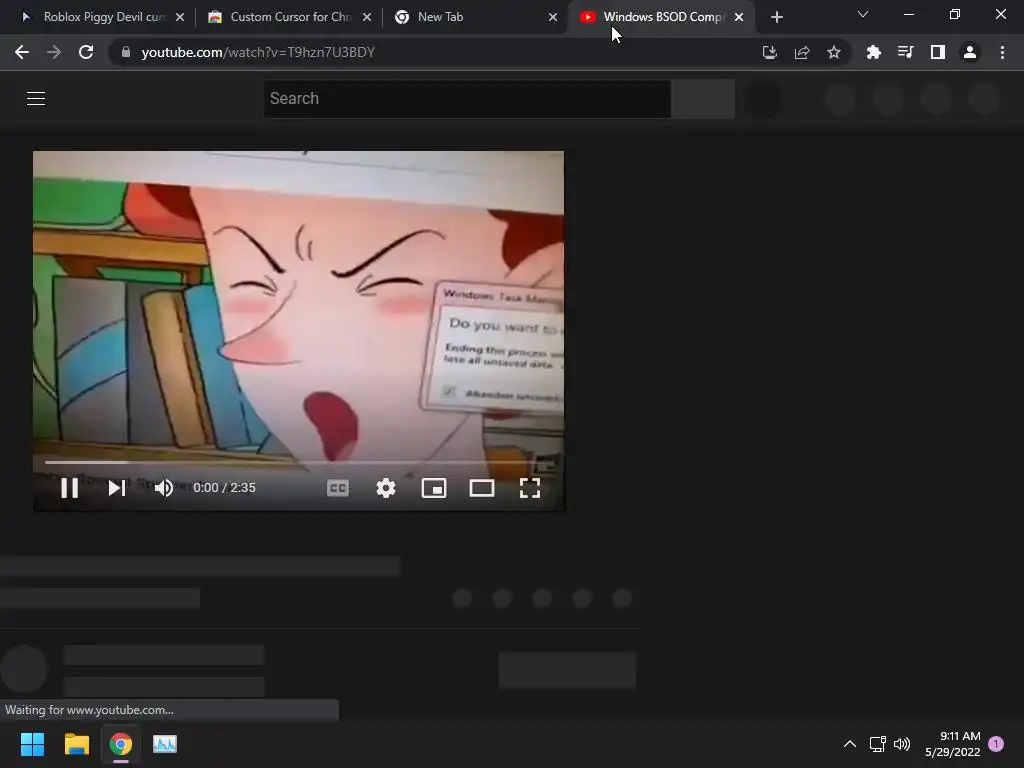Open the tab search dropdown
Image resolution: width=1024 pixels, height=768 pixels.
pos(863,14)
